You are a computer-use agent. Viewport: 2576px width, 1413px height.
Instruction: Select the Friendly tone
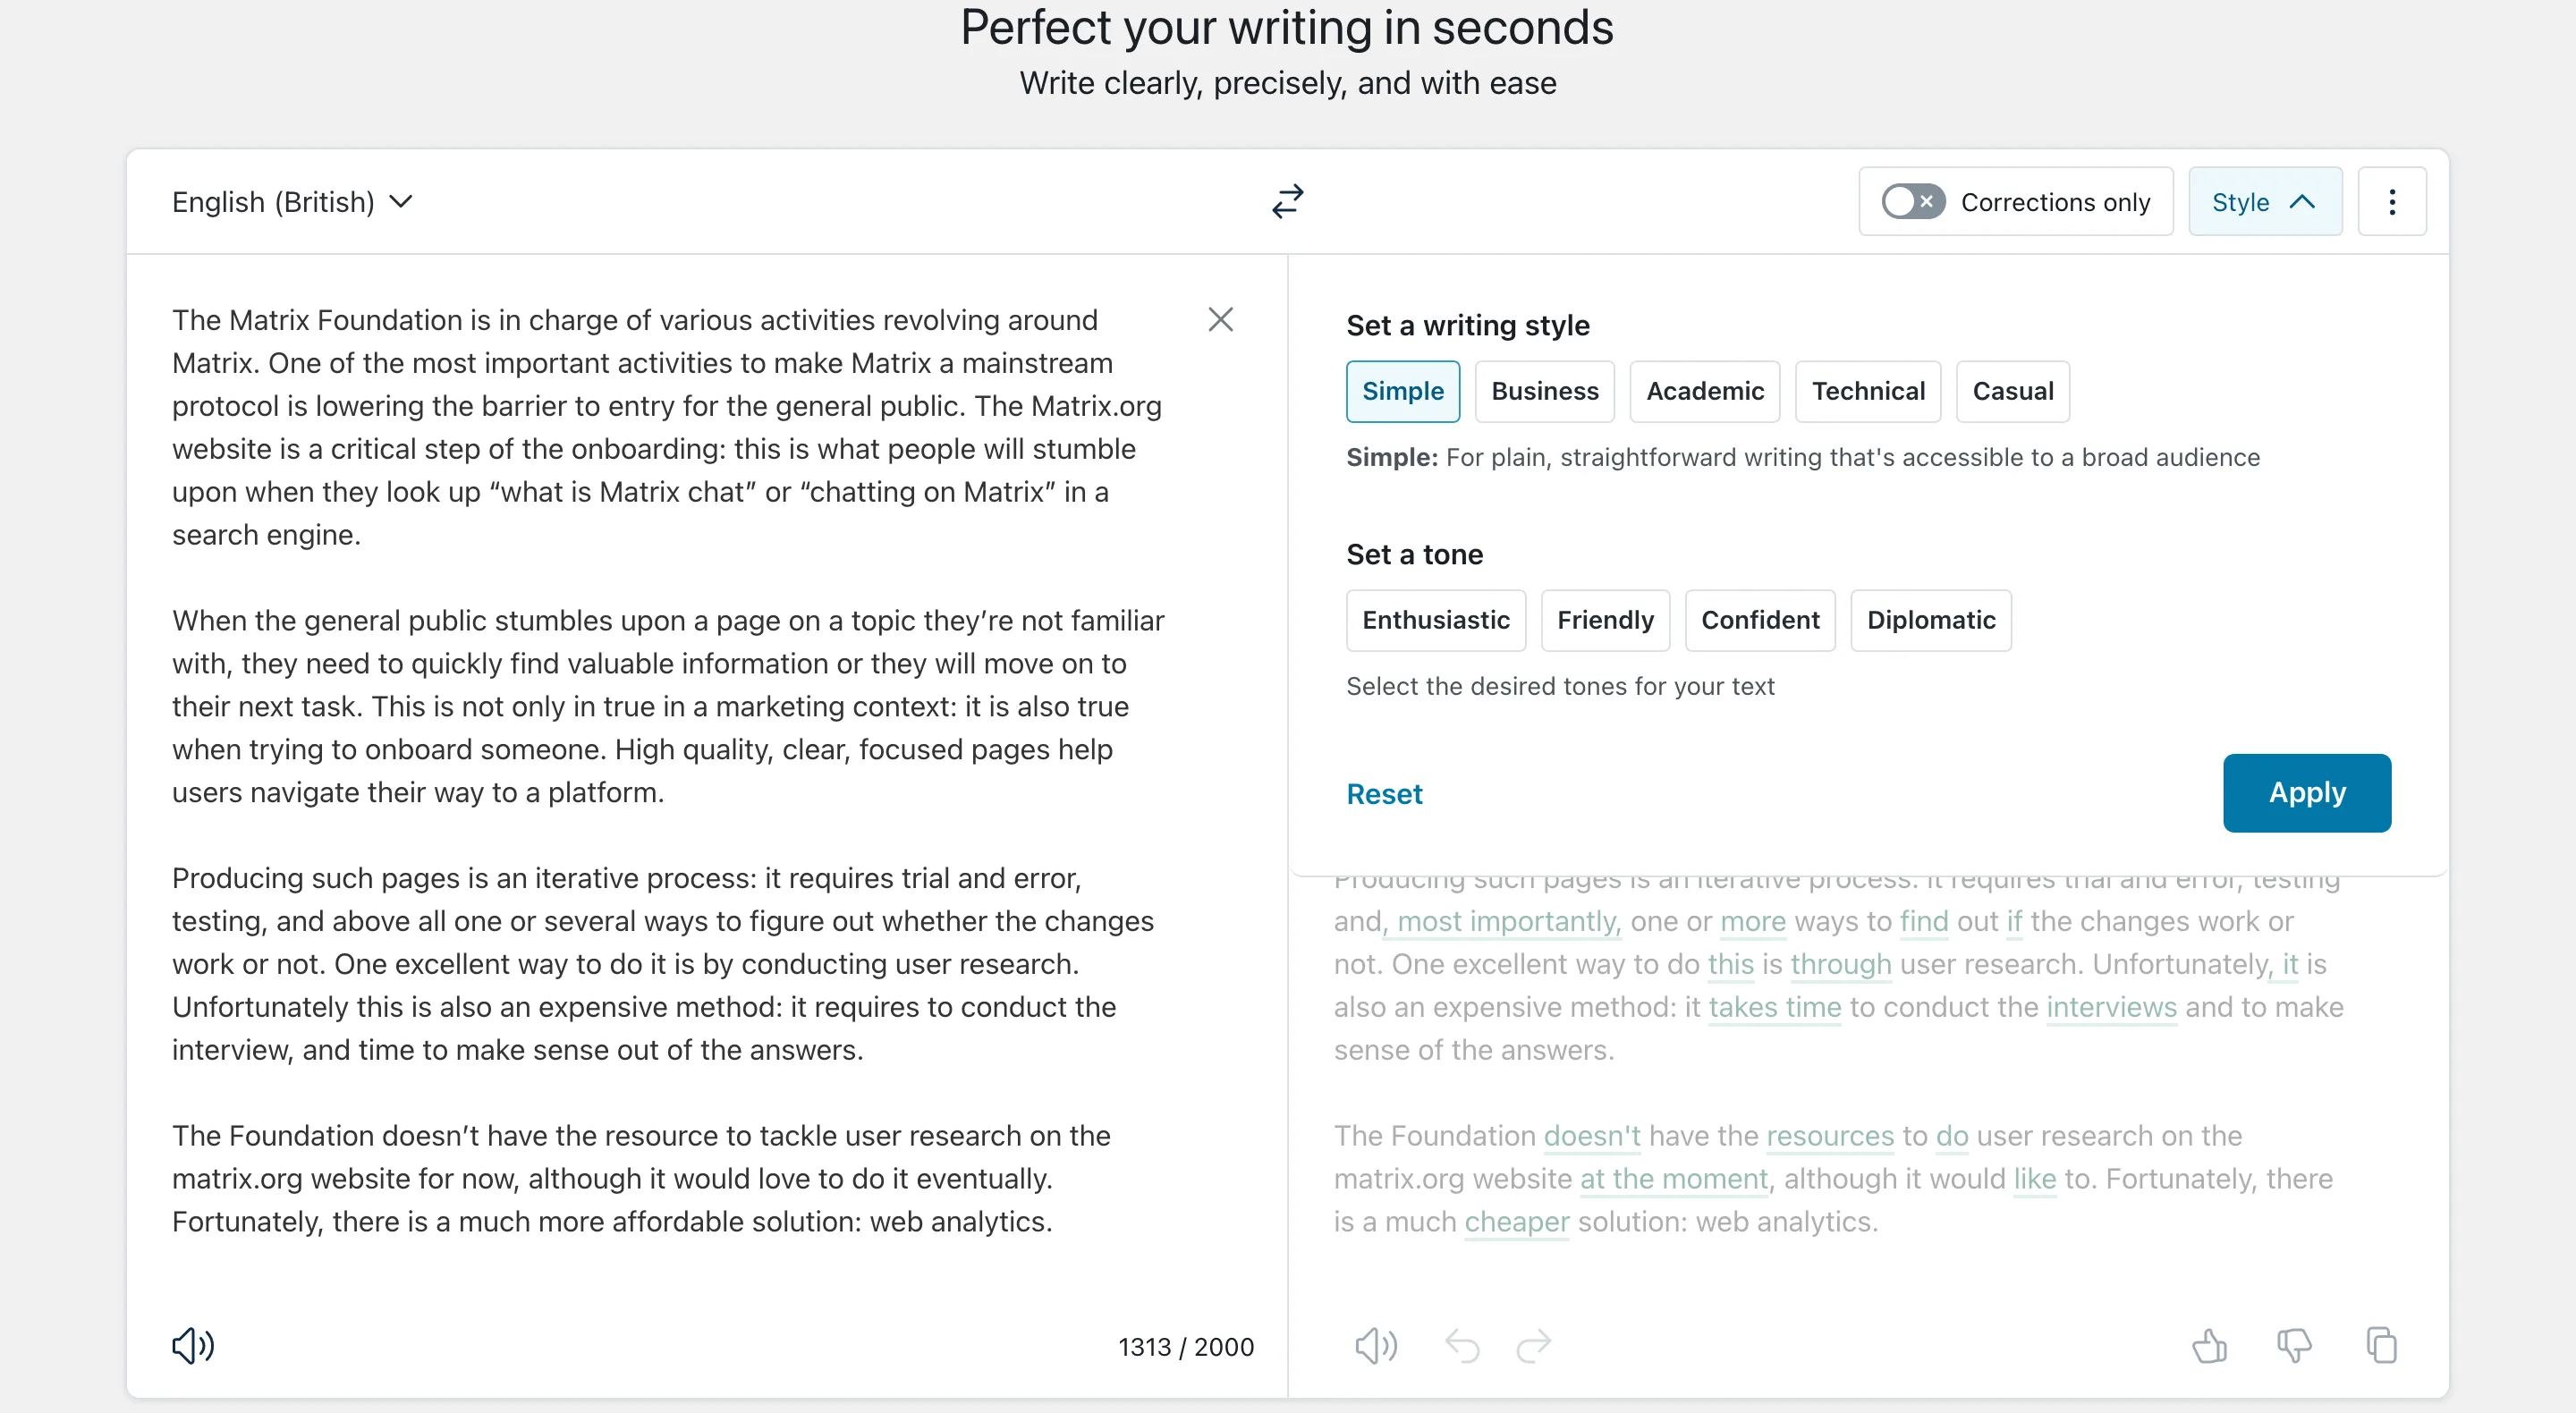(x=1605, y=620)
